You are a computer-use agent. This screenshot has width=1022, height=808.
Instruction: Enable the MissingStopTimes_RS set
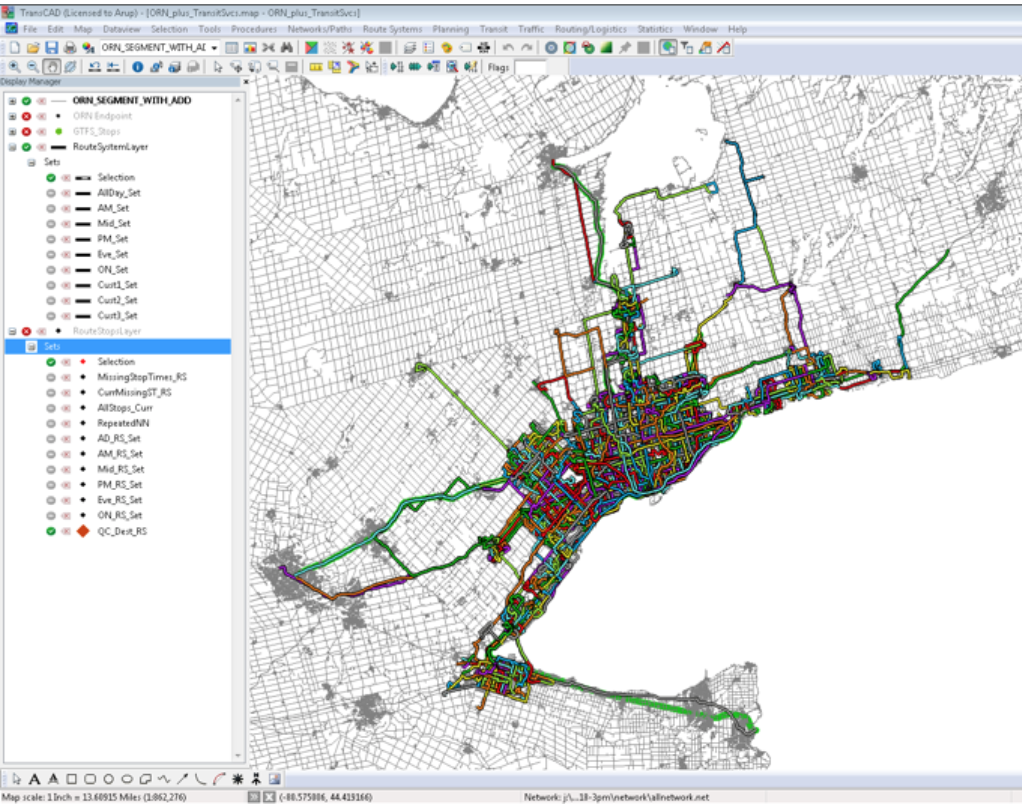tap(51, 377)
